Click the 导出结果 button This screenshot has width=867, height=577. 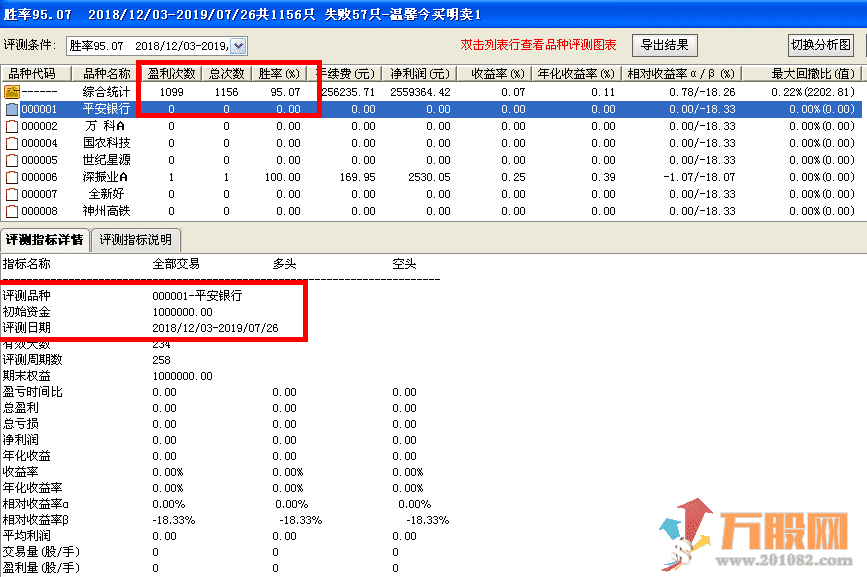click(x=665, y=45)
